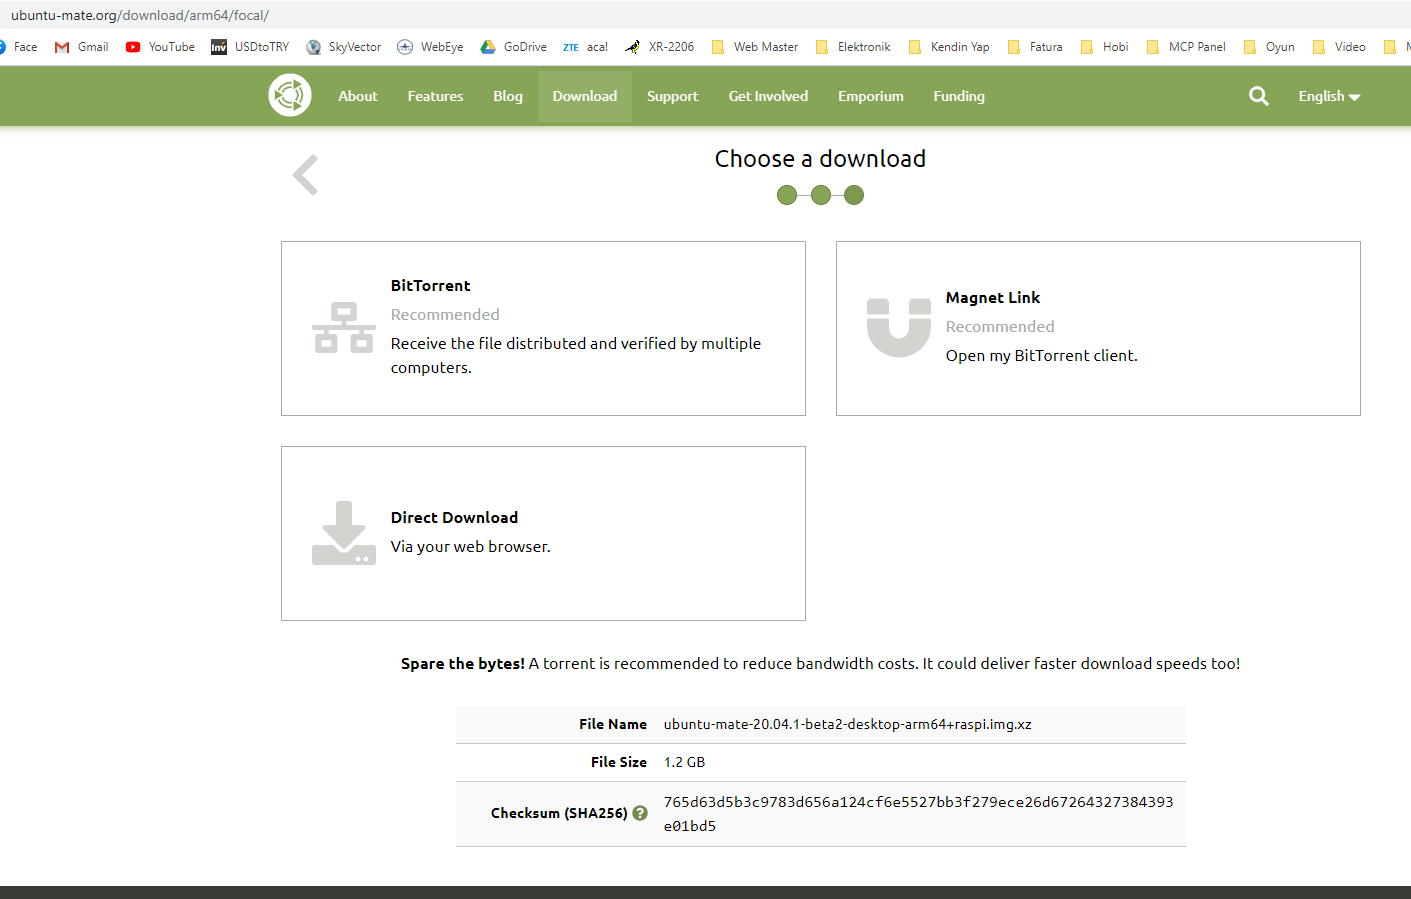This screenshot has width=1411, height=899.
Task: Click 'Open my BitTorrent client.' description
Action: tap(1042, 355)
